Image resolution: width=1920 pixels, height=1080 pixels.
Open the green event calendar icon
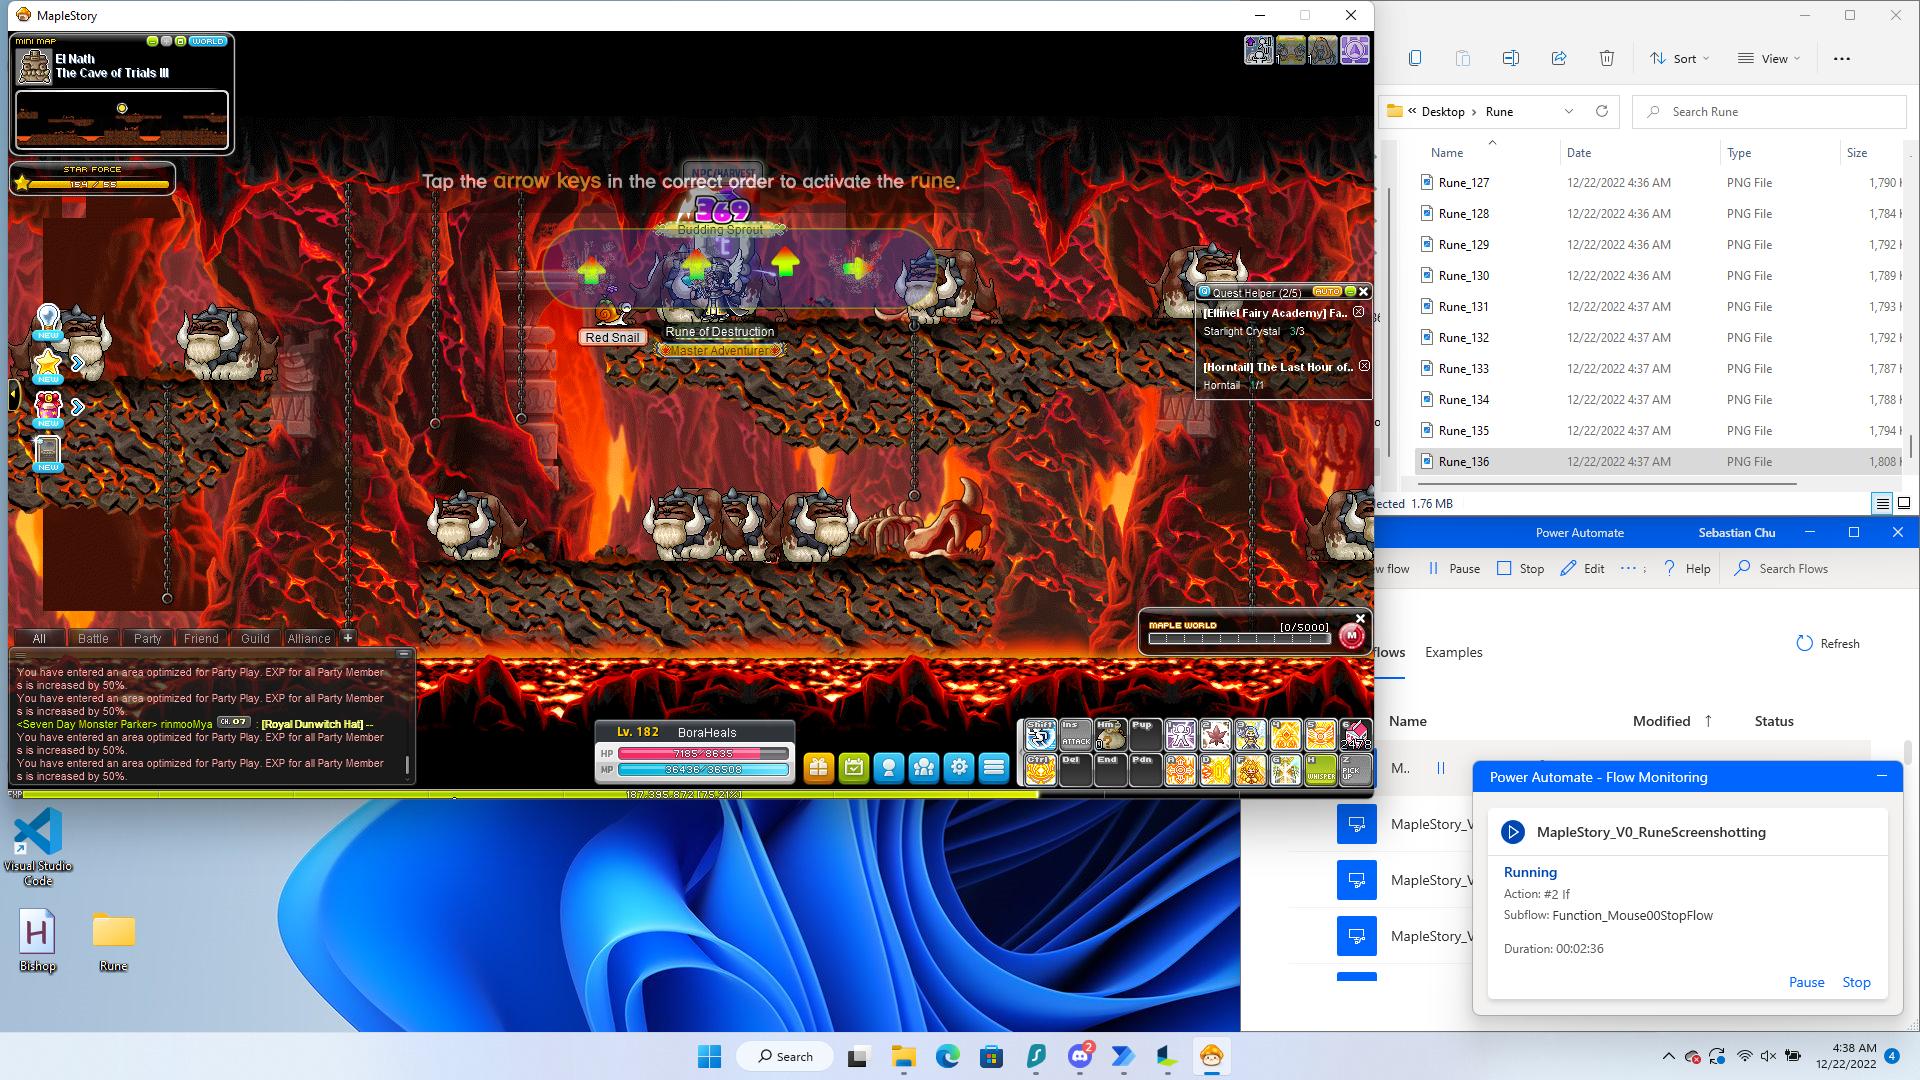pyautogui.click(x=853, y=767)
